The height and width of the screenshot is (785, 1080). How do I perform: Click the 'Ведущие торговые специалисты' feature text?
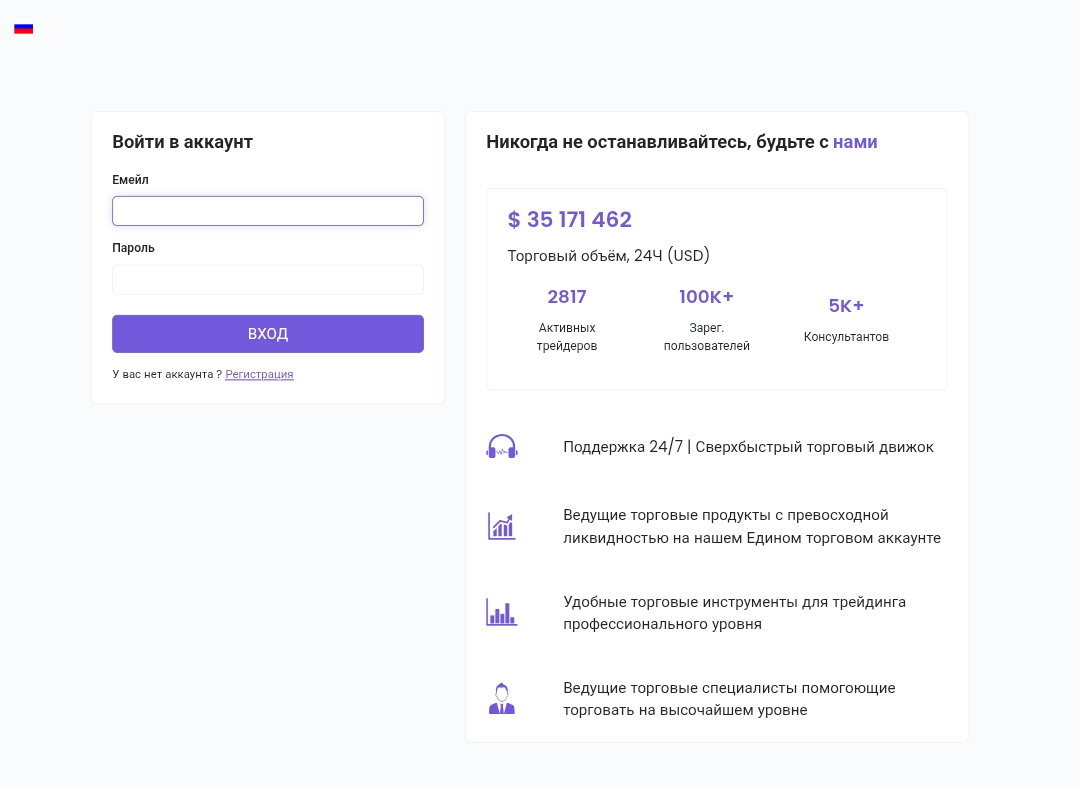point(729,699)
